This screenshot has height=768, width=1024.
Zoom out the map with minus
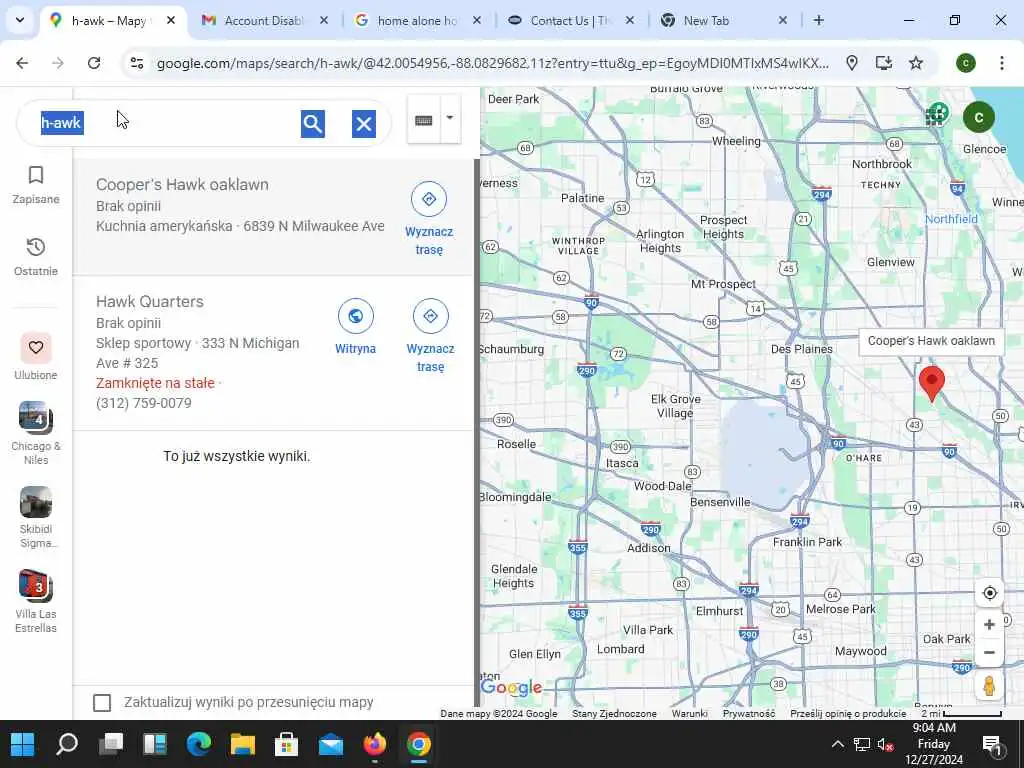coord(989,652)
